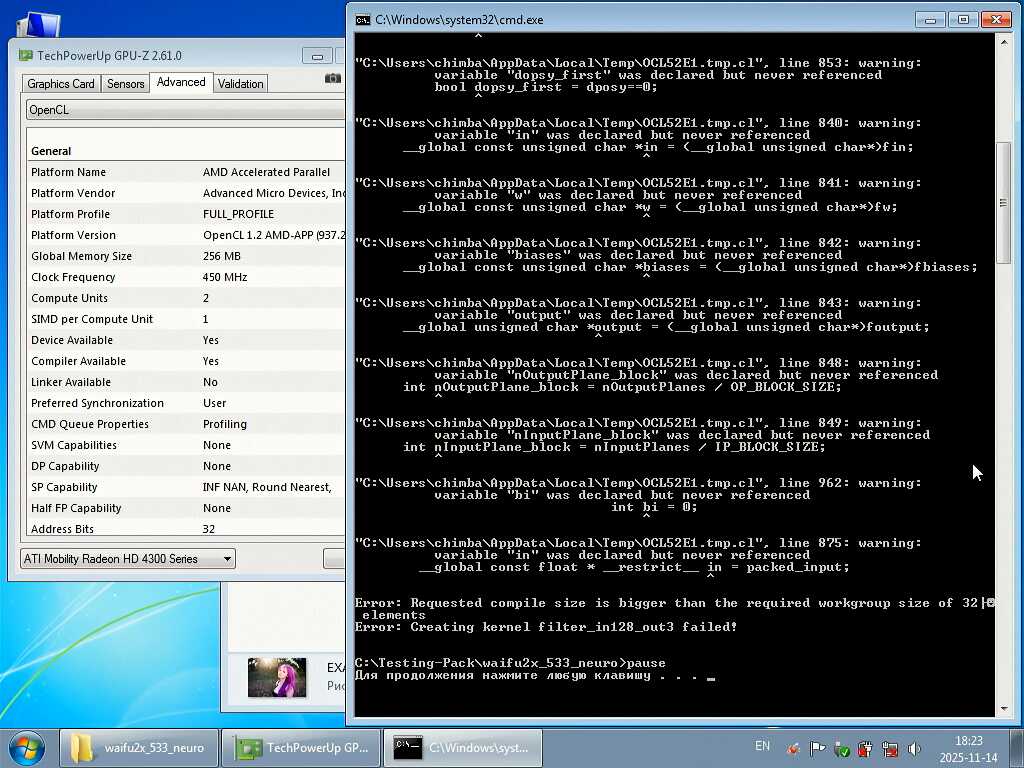1024x768 pixels.
Task: Click the GPU-Z screenshot camera icon
Action: 333,78
